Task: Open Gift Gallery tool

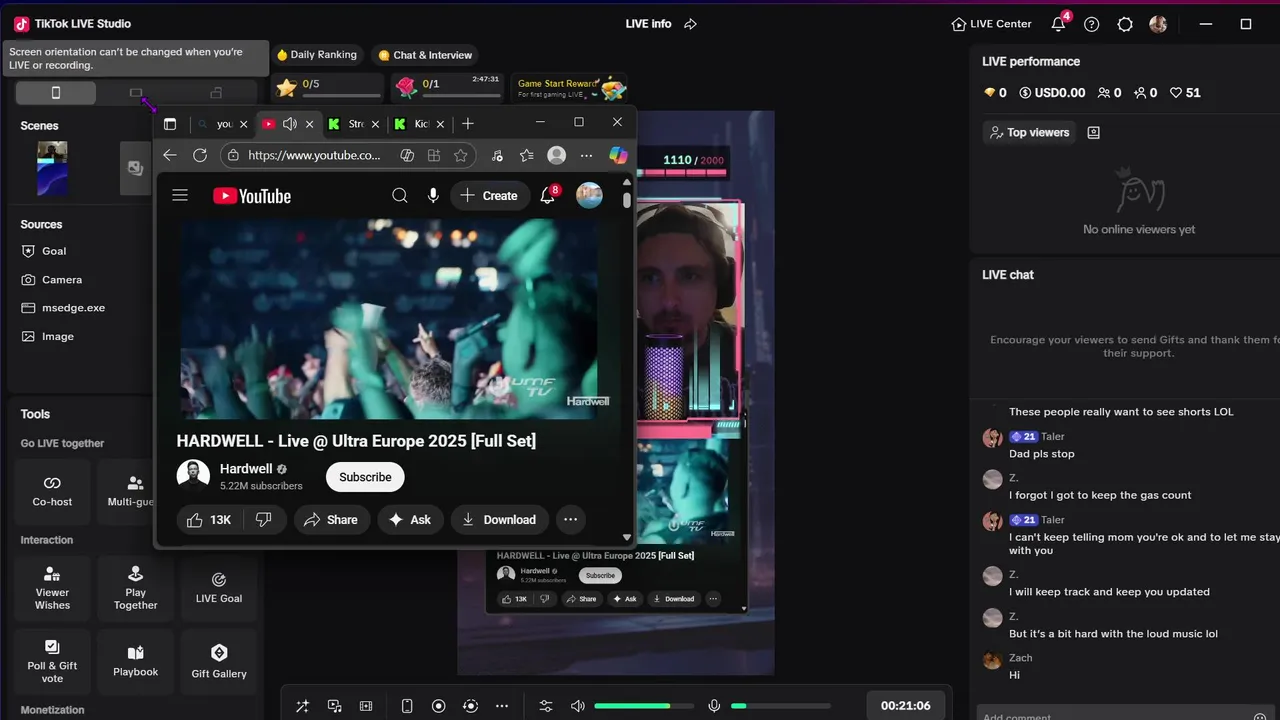Action: (x=219, y=661)
